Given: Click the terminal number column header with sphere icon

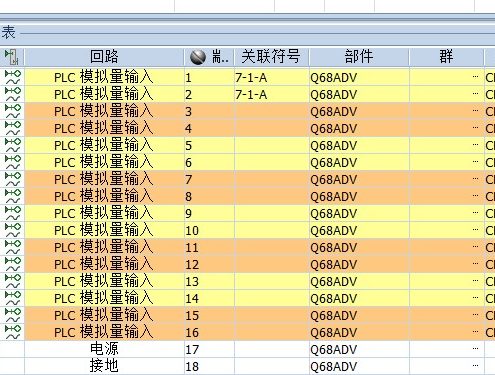Looking at the screenshot, I should (209, 57).
